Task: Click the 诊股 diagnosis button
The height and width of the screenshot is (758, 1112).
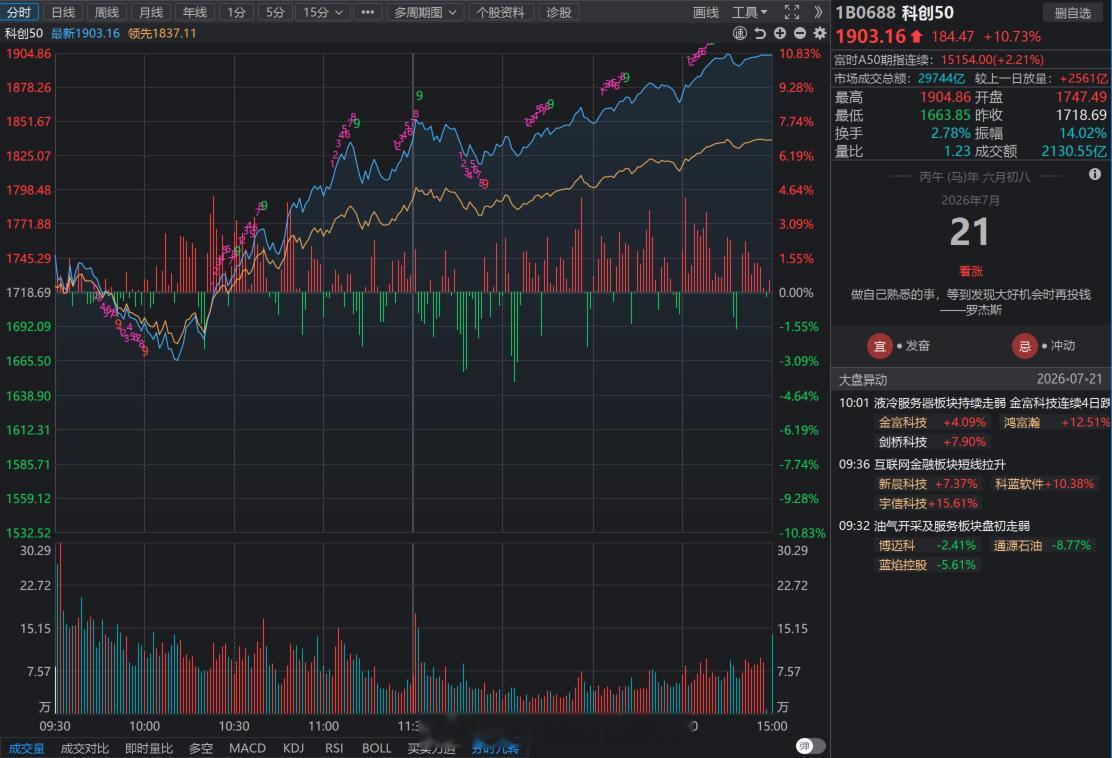Action: click(559, 12)
